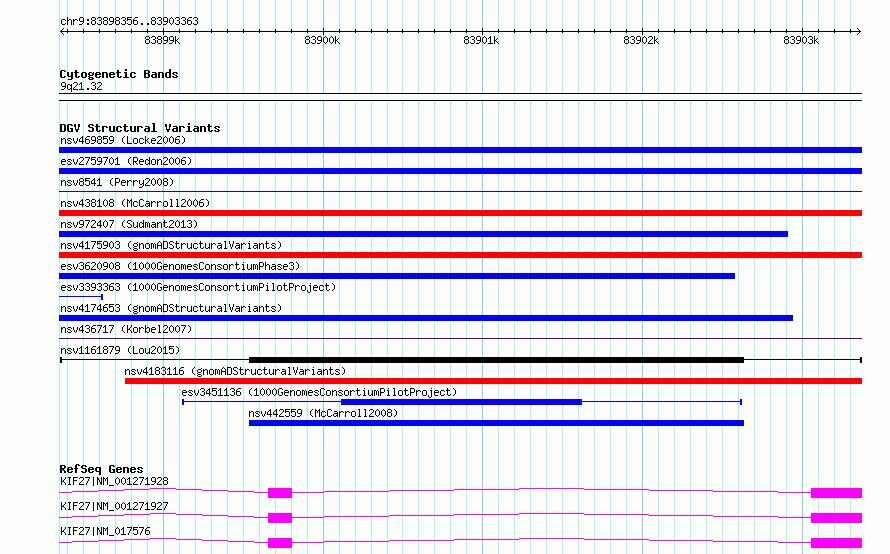The height and width of the screenshot is (554, 890).
Task: Click the nsv436717 (Korbel2007) label
Action: (x=126, y=329)
